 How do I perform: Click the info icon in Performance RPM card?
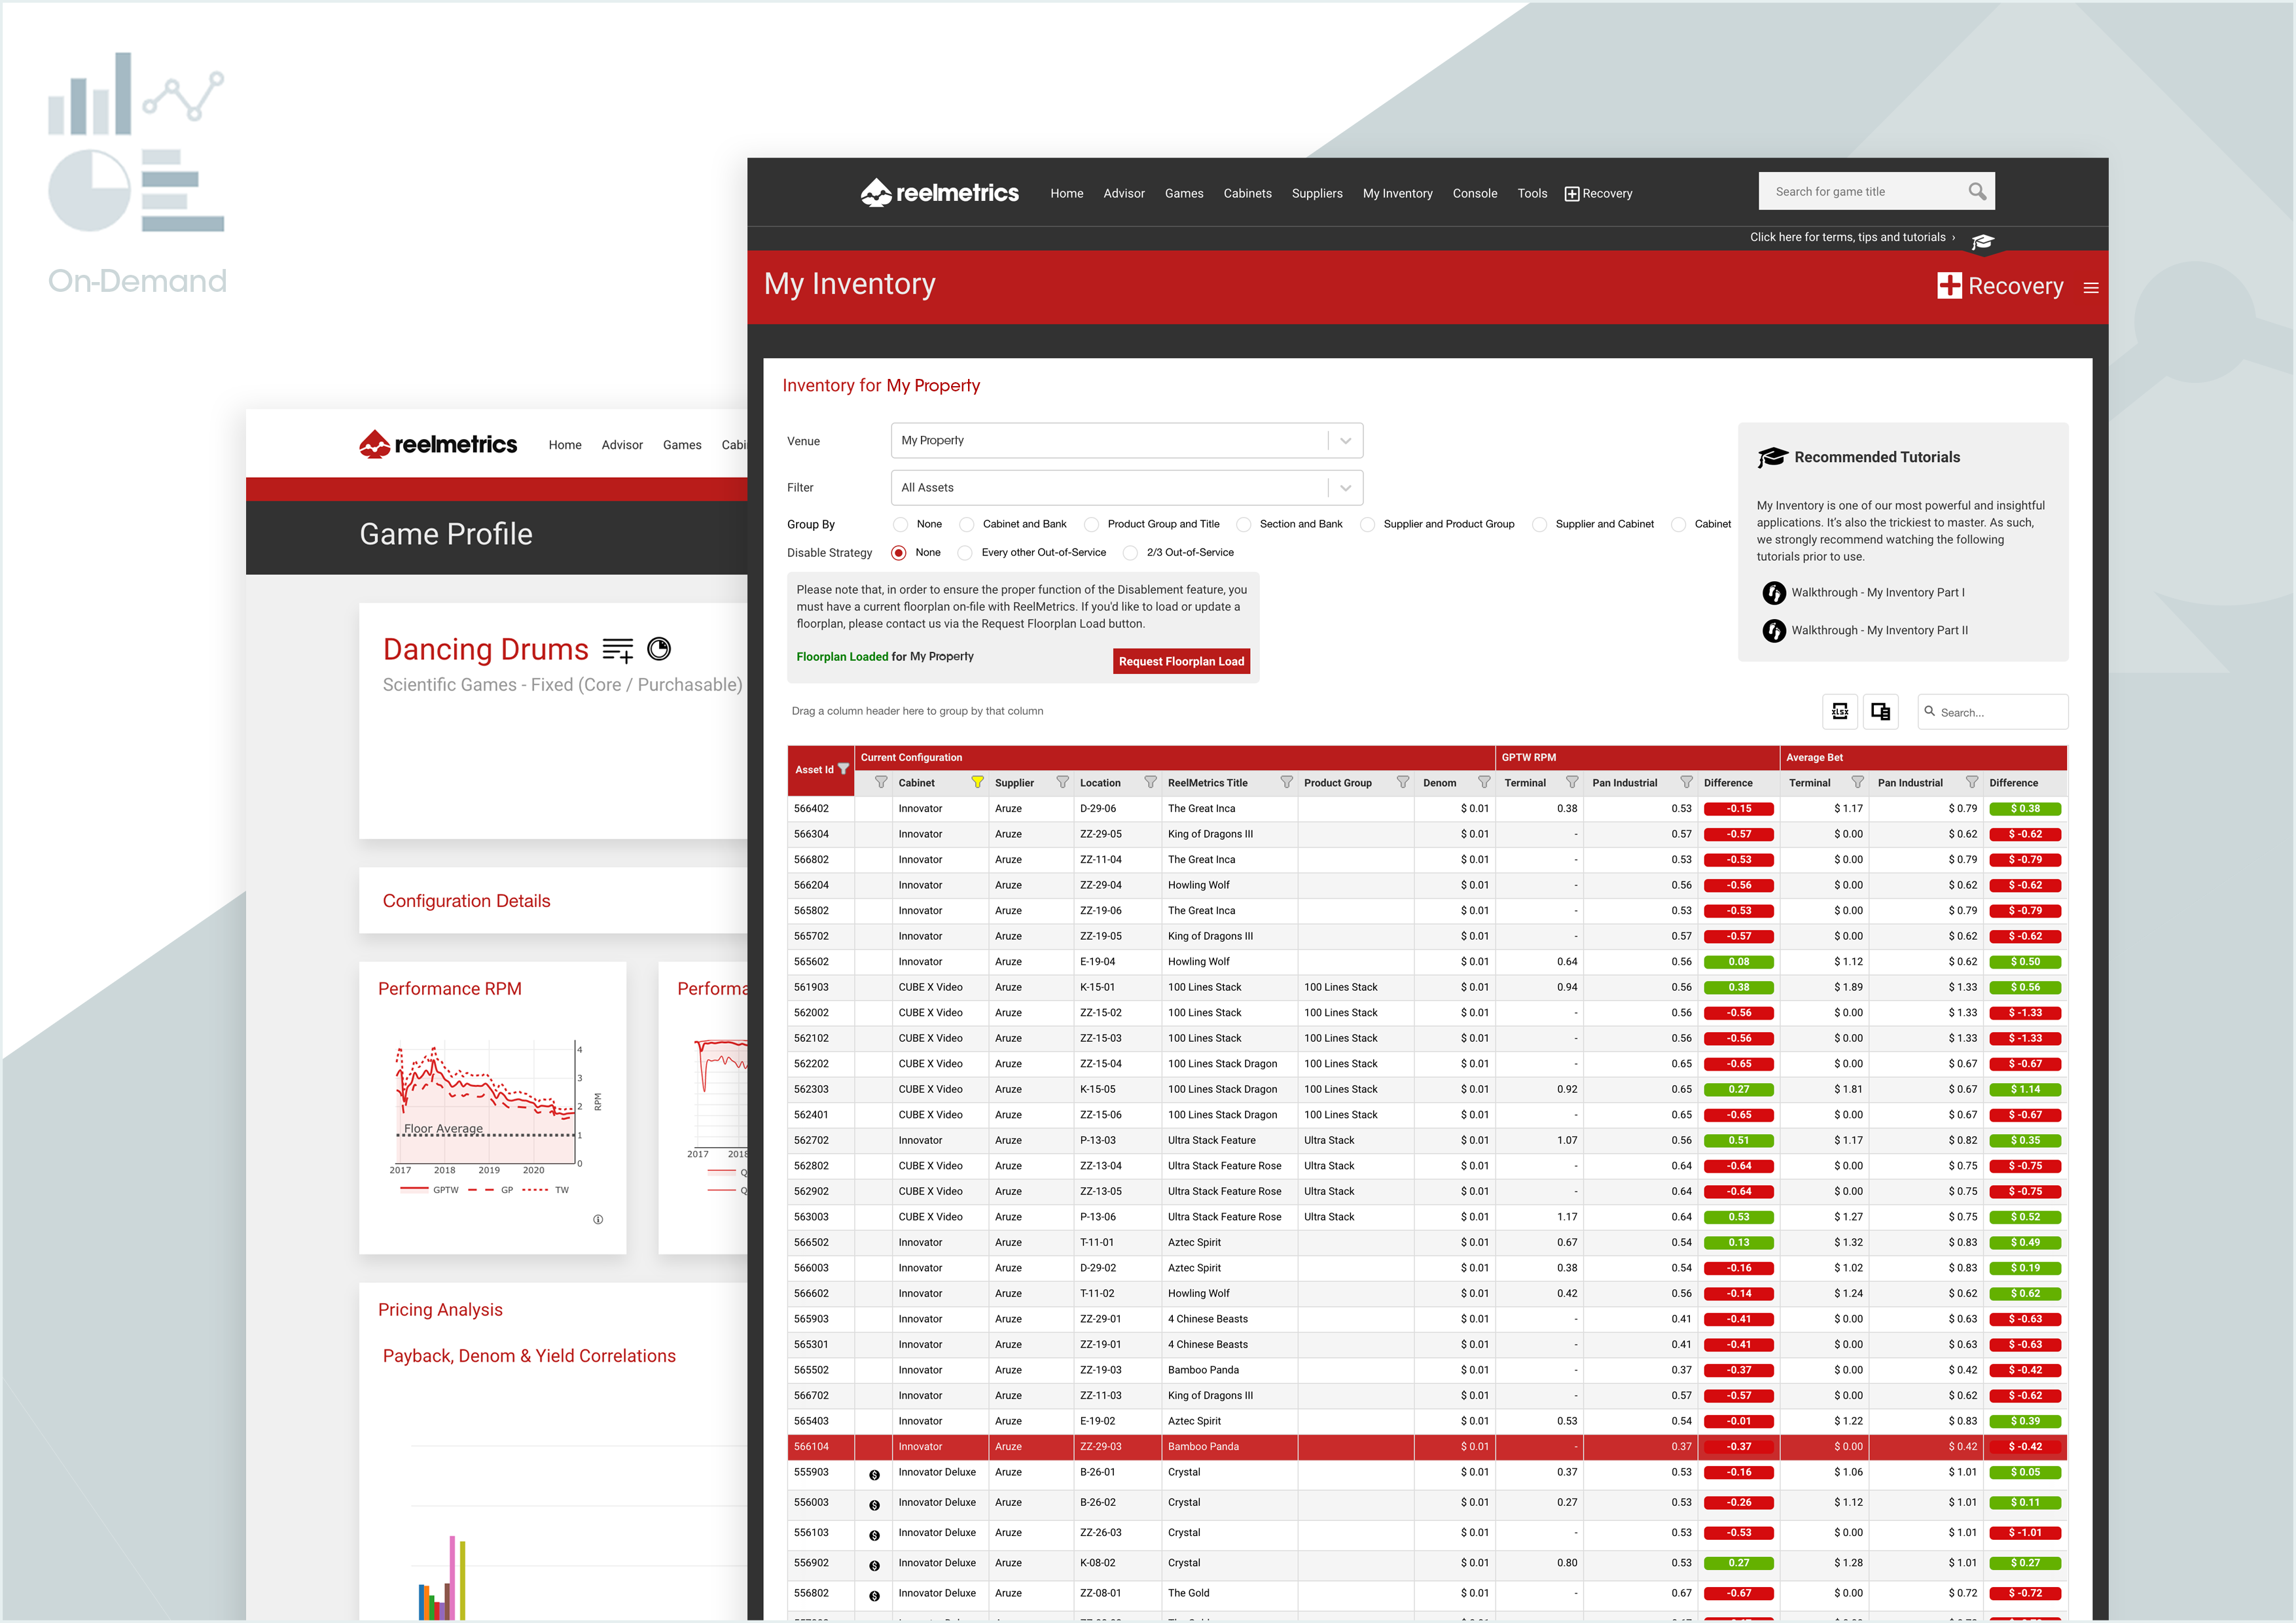click(x=598, y=1219)
